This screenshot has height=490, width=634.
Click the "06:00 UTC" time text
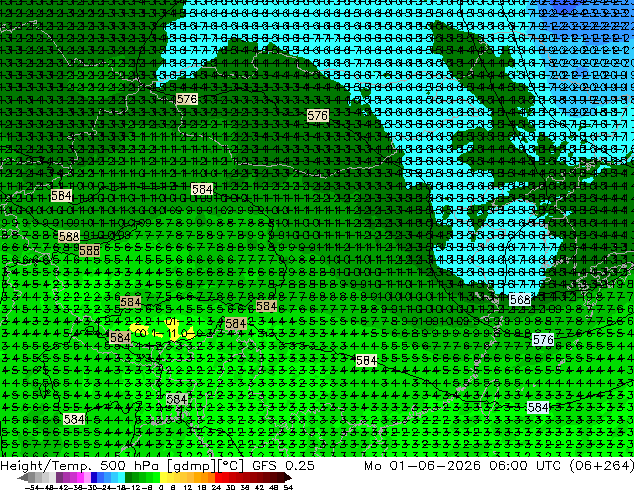(x=524, y=466)
